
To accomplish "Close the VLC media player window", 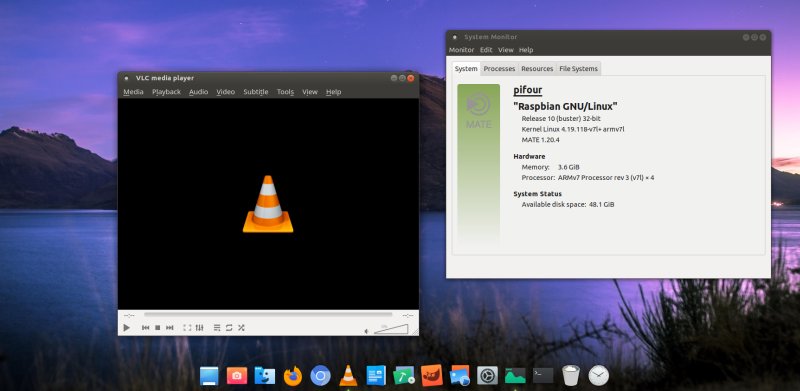I will 411,78.
